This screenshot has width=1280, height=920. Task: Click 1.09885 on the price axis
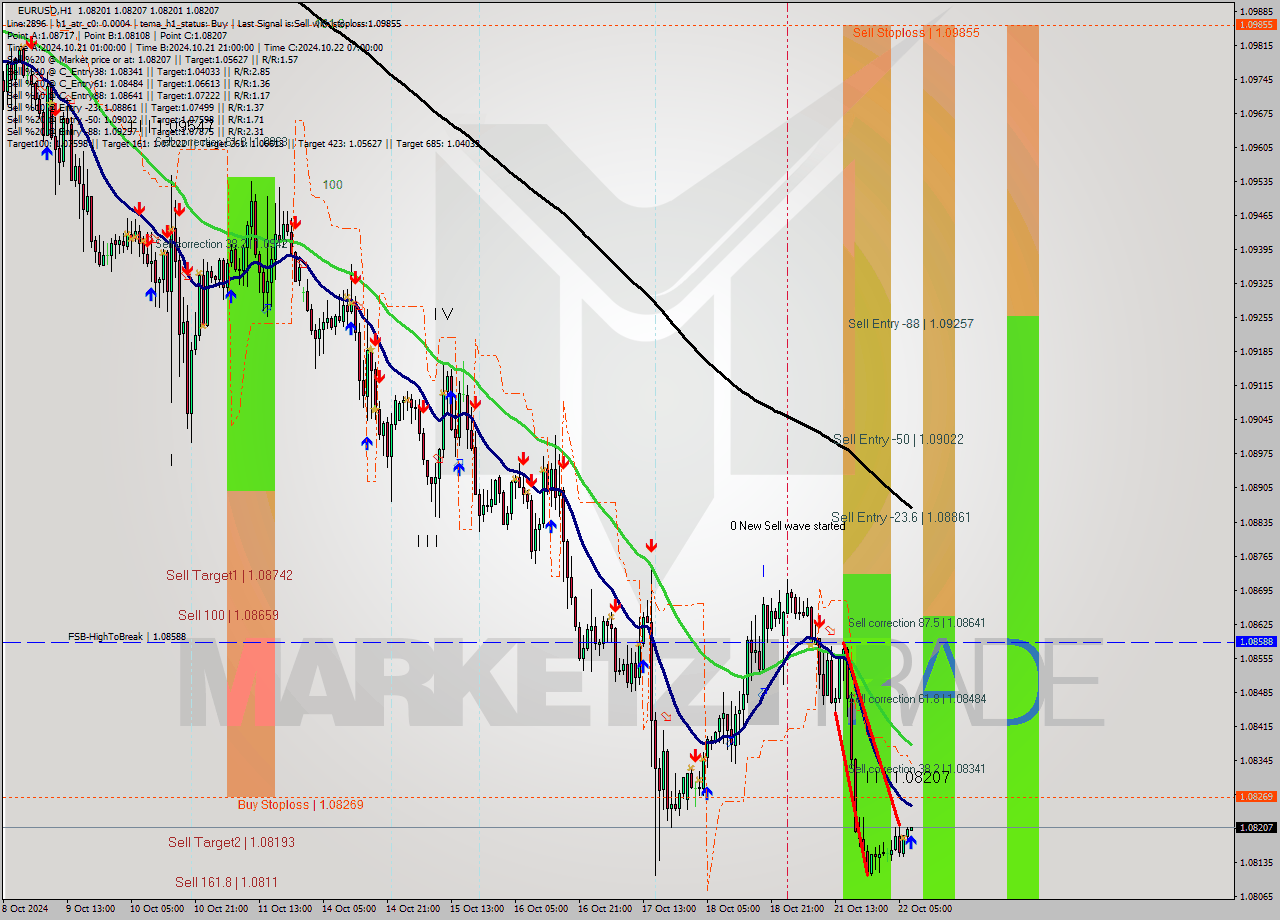coord(1256,11)
